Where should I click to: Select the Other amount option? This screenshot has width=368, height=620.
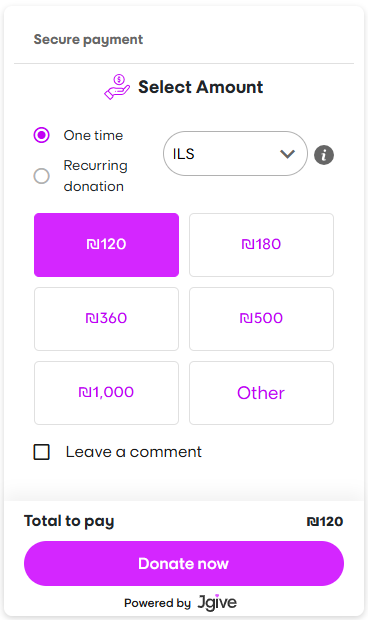(x=261, y=393)
